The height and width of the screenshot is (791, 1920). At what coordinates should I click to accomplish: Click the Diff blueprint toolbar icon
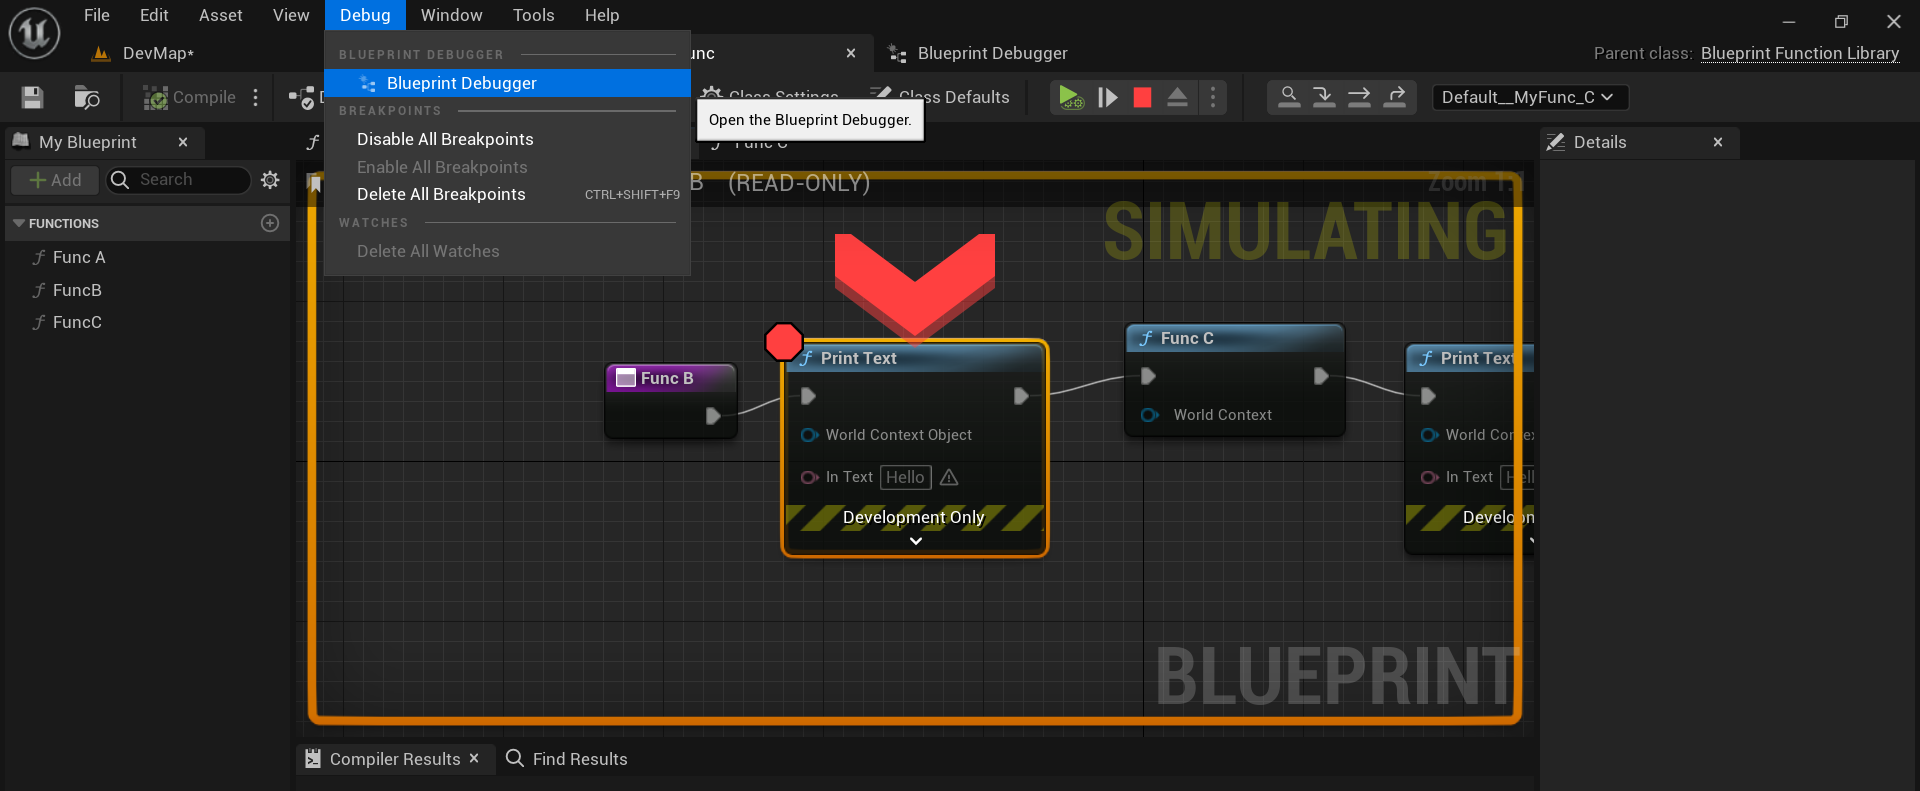click(302, 97)
